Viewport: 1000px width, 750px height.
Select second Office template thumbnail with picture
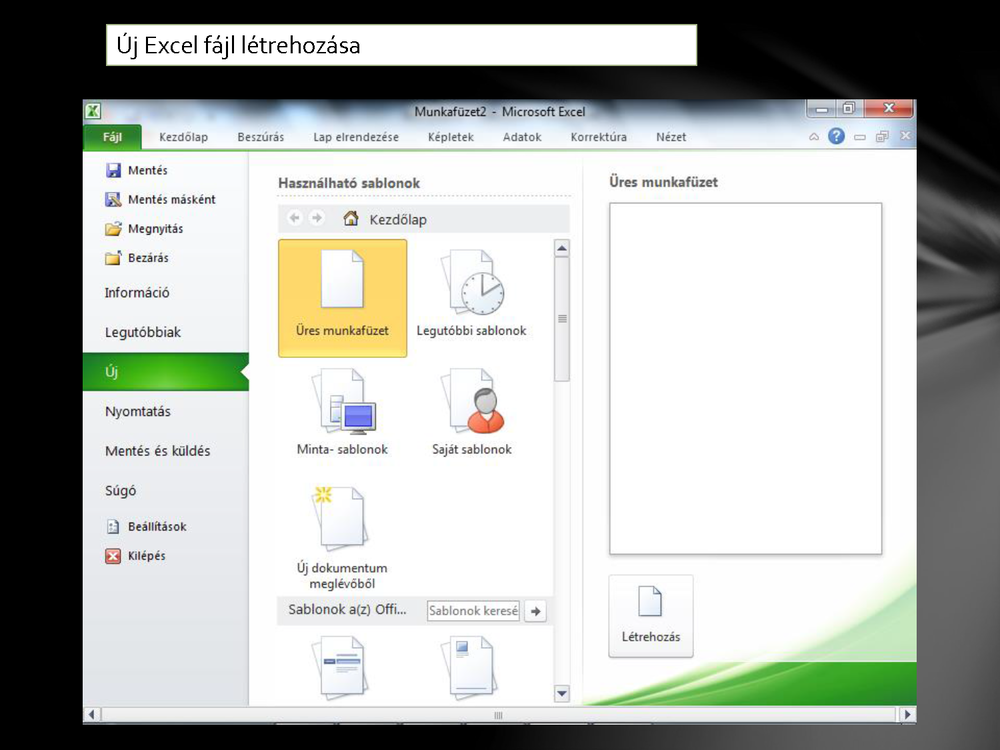click(x=470, y=666)
